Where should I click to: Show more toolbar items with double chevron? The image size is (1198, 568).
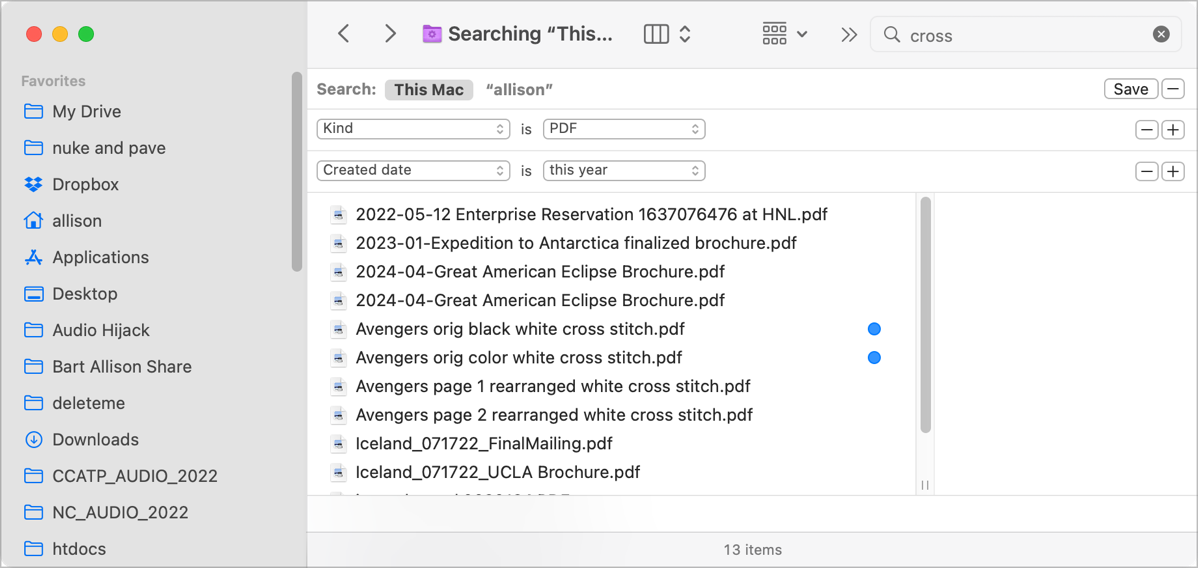click(849, 35)
